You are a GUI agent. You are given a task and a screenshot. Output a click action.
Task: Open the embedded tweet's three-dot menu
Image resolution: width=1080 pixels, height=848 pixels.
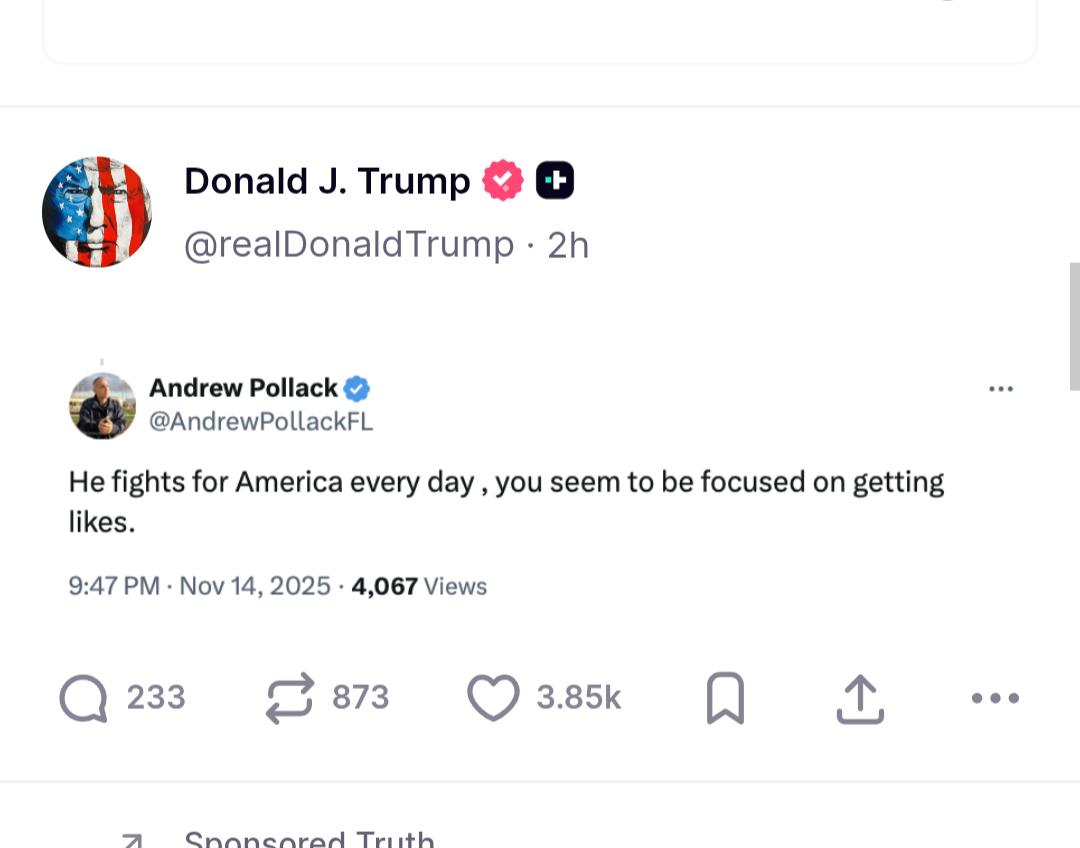[x=1001, y=389]
